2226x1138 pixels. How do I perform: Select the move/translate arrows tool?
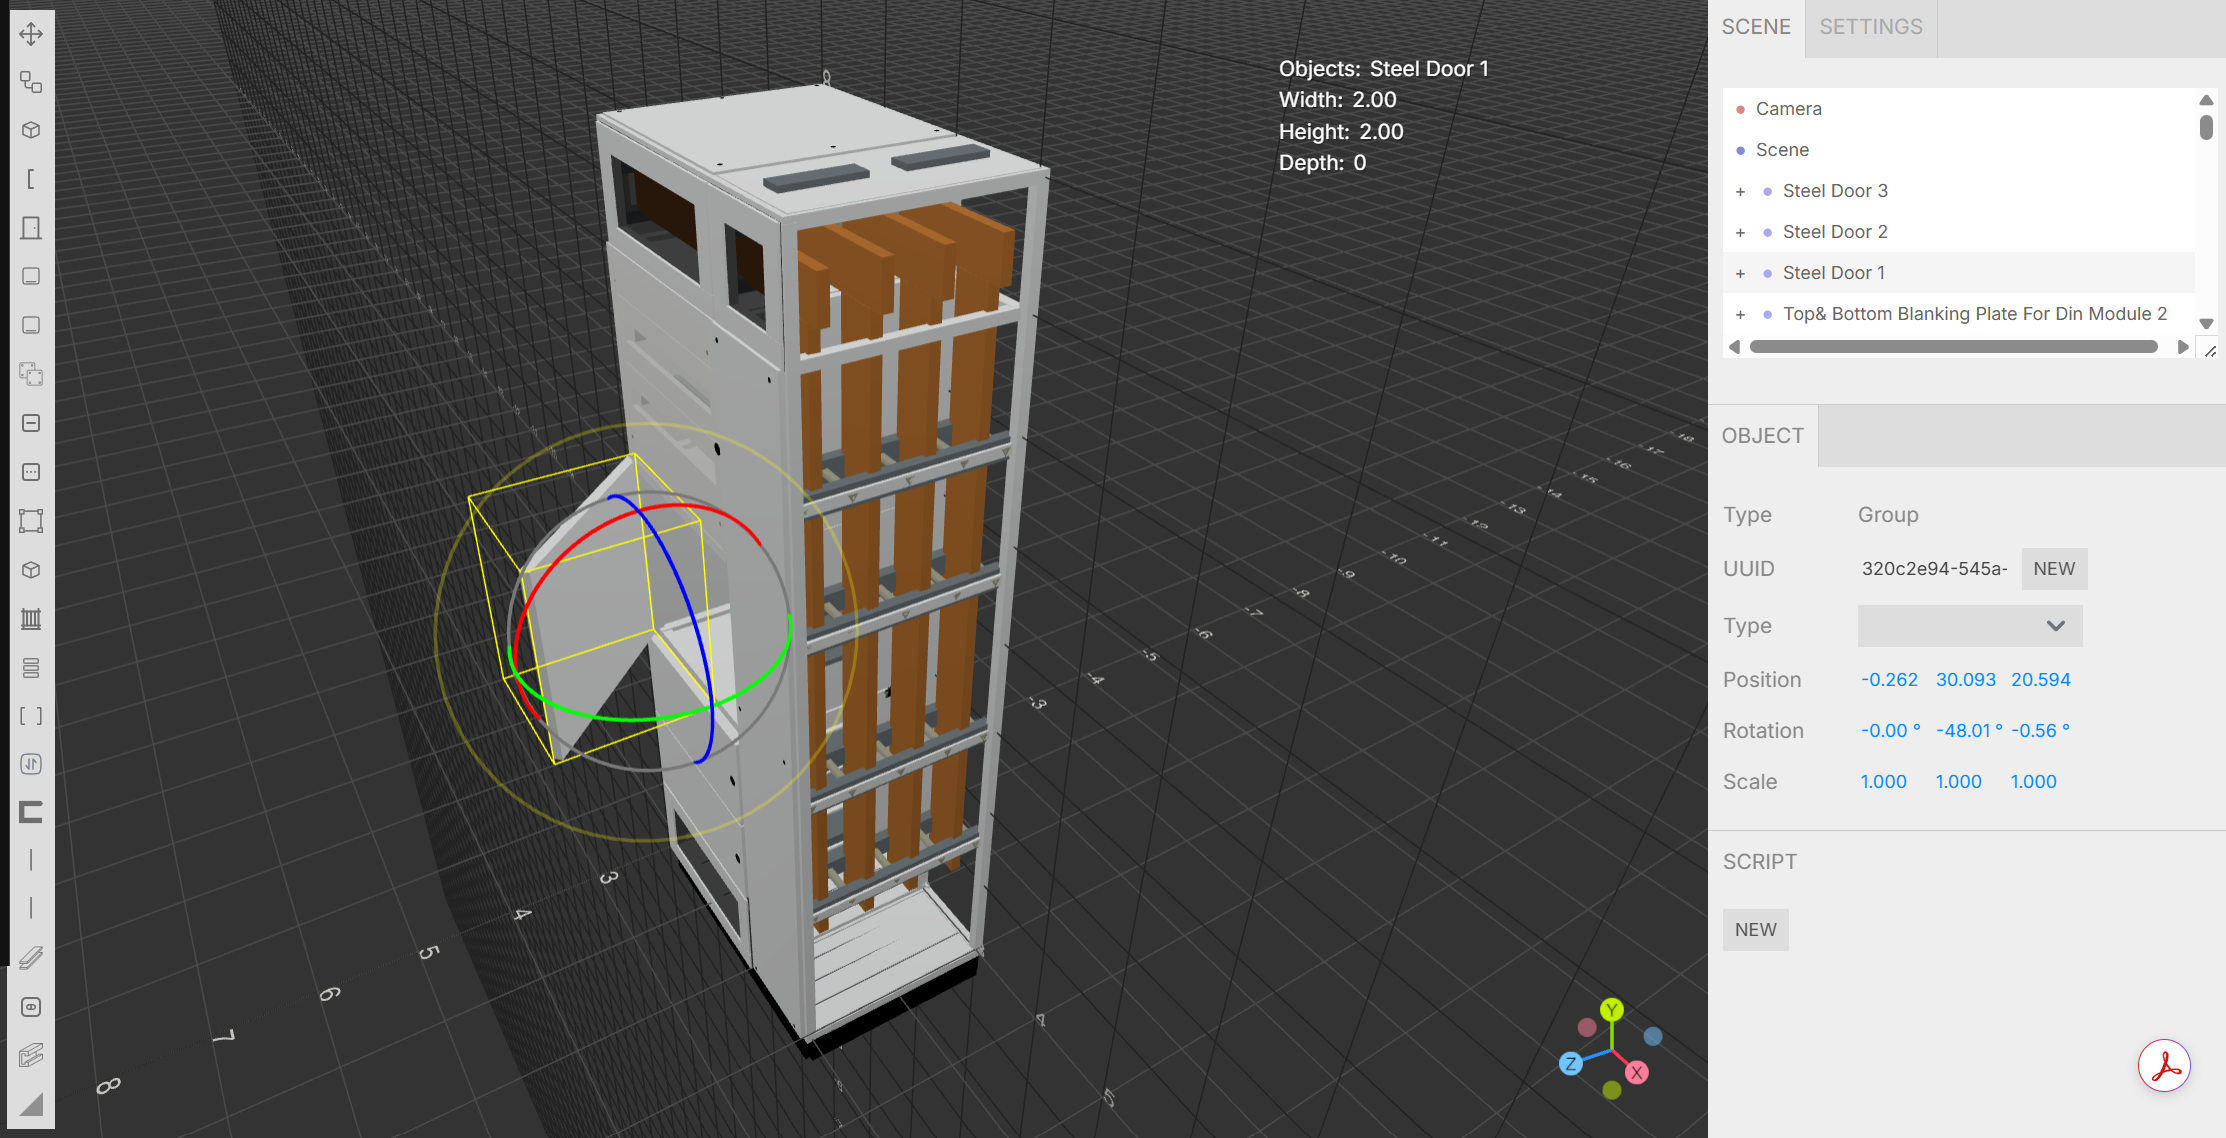pyautogui.click(x=31, y=33)
